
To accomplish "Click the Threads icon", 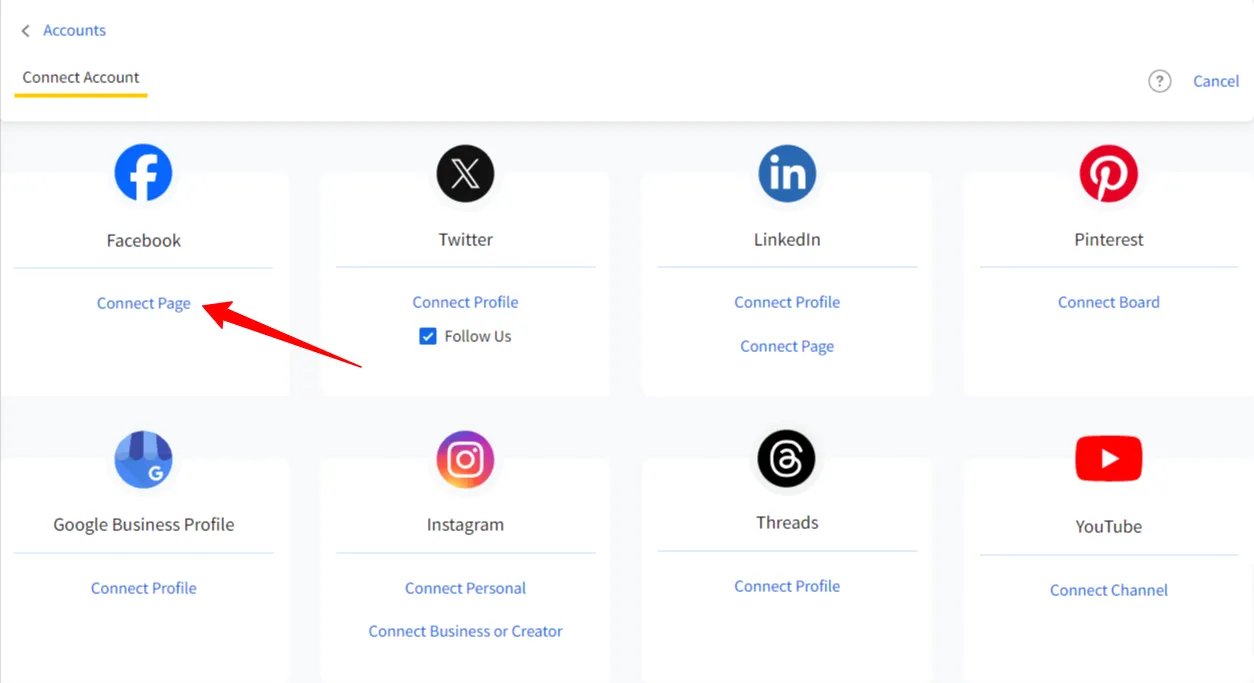I will pyautogui.click(x=787, y=459).
